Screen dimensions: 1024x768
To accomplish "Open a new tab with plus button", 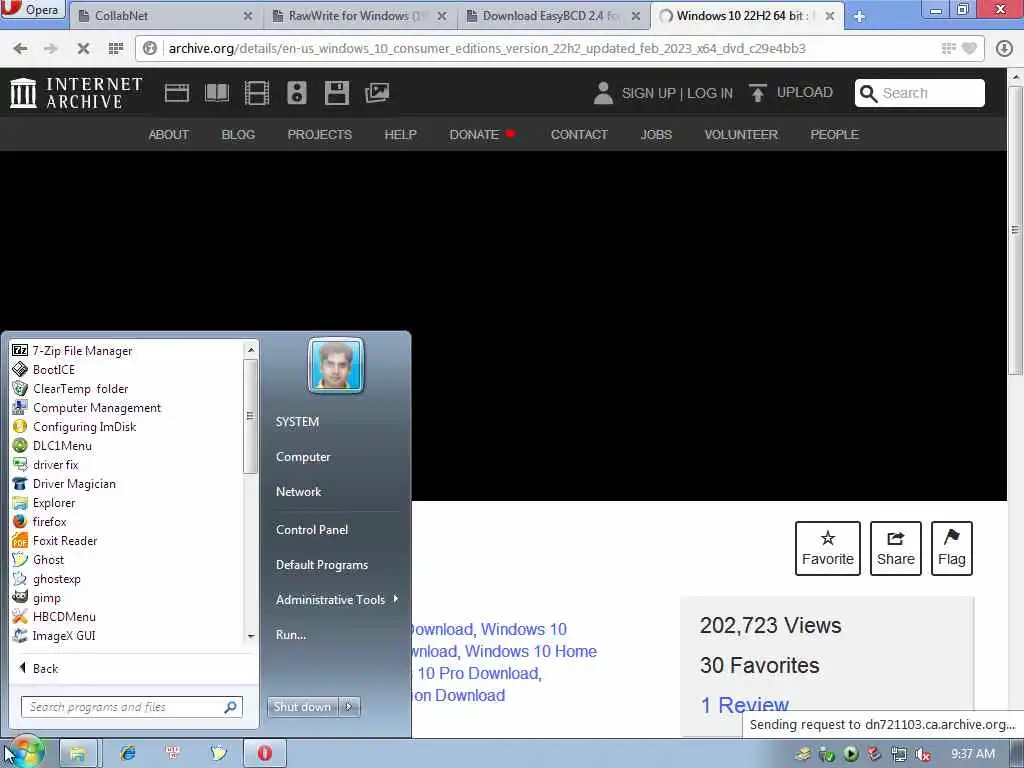I will 859,16.
